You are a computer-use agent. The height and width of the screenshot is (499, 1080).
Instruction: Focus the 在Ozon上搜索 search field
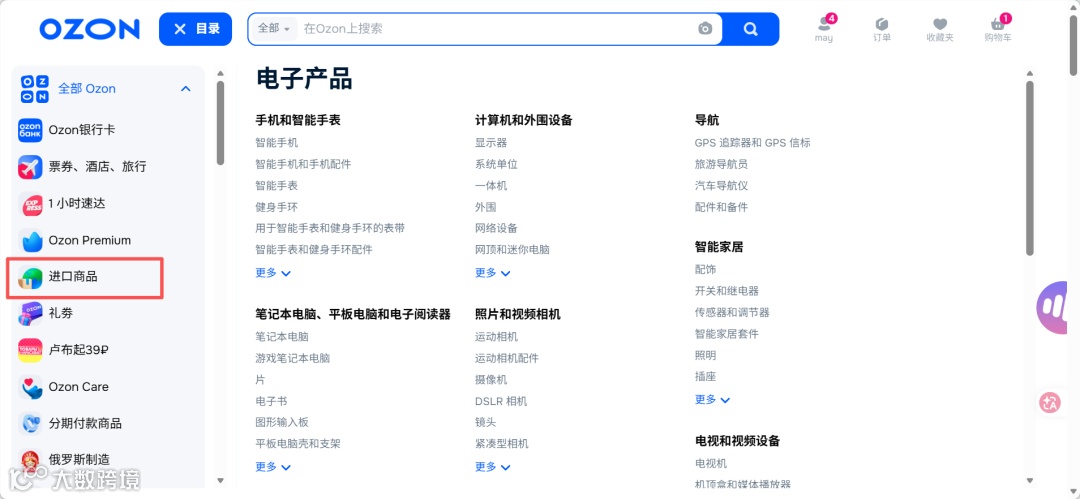[496, 29]
